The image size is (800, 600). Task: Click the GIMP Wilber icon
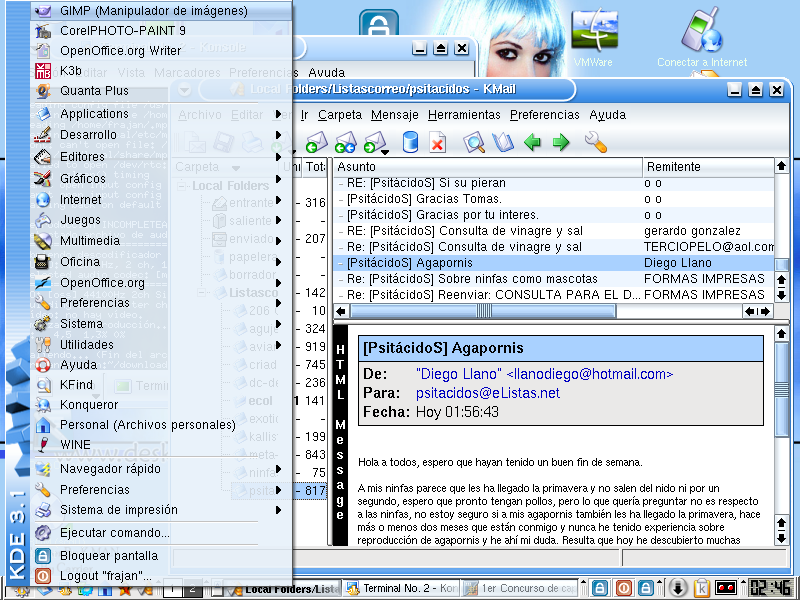tap(43, 11)
